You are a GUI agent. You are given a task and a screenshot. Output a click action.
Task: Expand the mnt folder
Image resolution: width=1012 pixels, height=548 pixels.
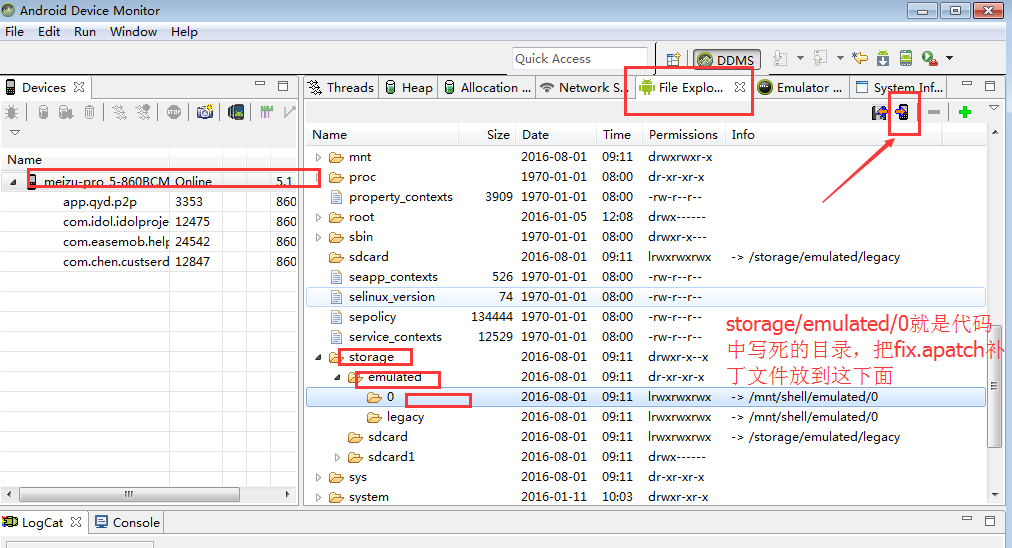318,157
